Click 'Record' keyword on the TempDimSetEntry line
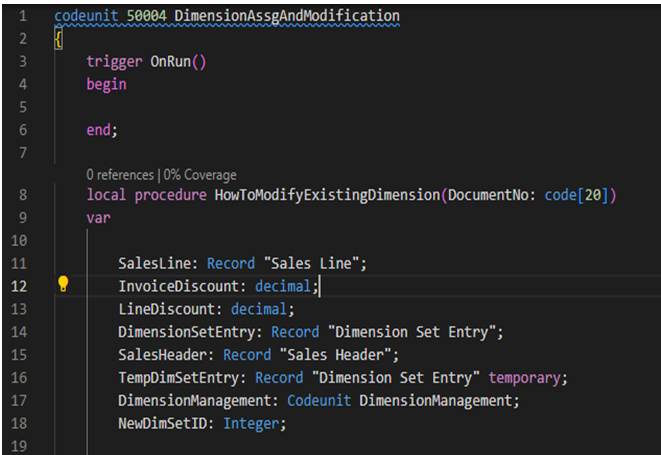This screenshot has width=661, height=455. click(279, 378)
